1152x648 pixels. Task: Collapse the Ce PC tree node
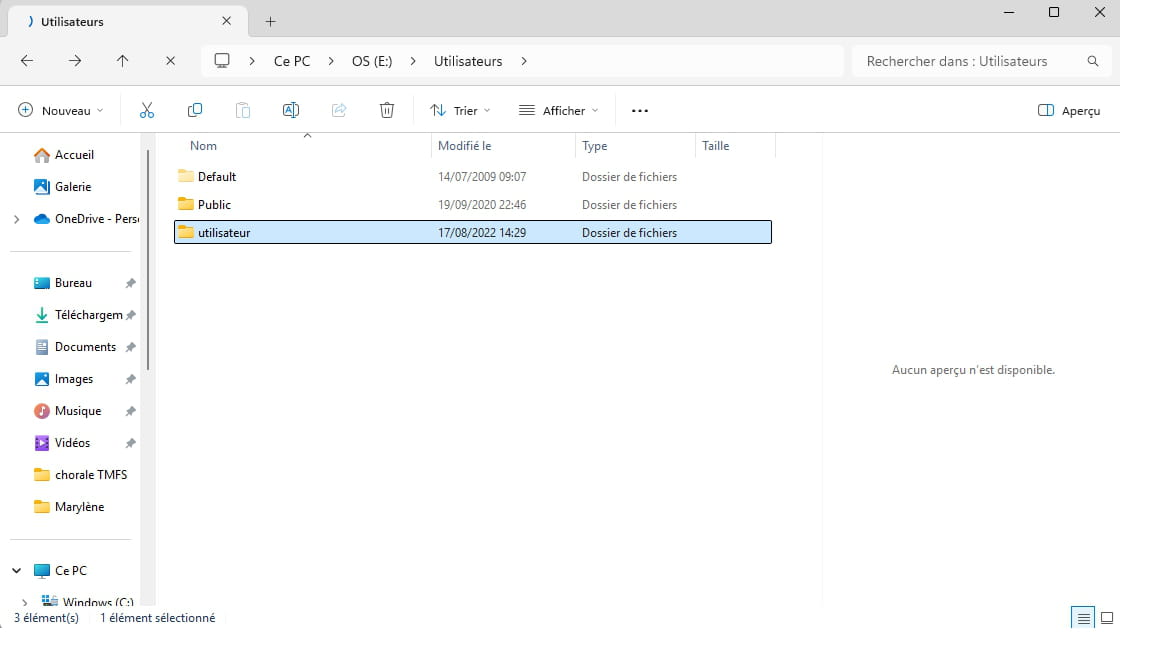[16, 571]
